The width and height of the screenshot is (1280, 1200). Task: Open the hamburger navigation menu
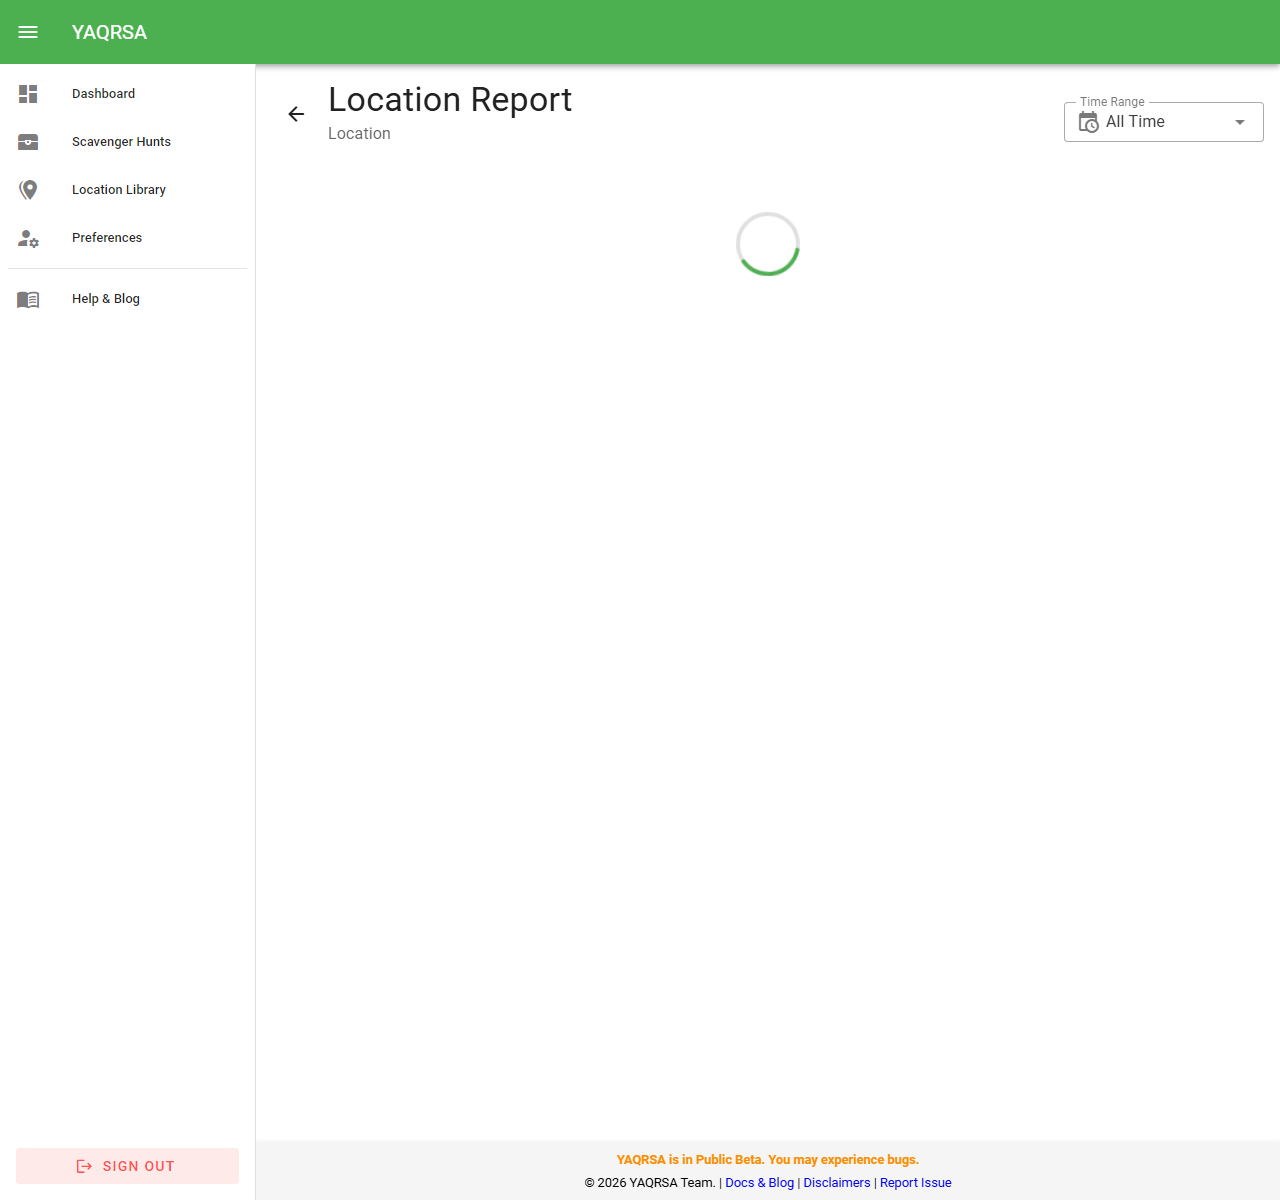(x=28, y=32)
